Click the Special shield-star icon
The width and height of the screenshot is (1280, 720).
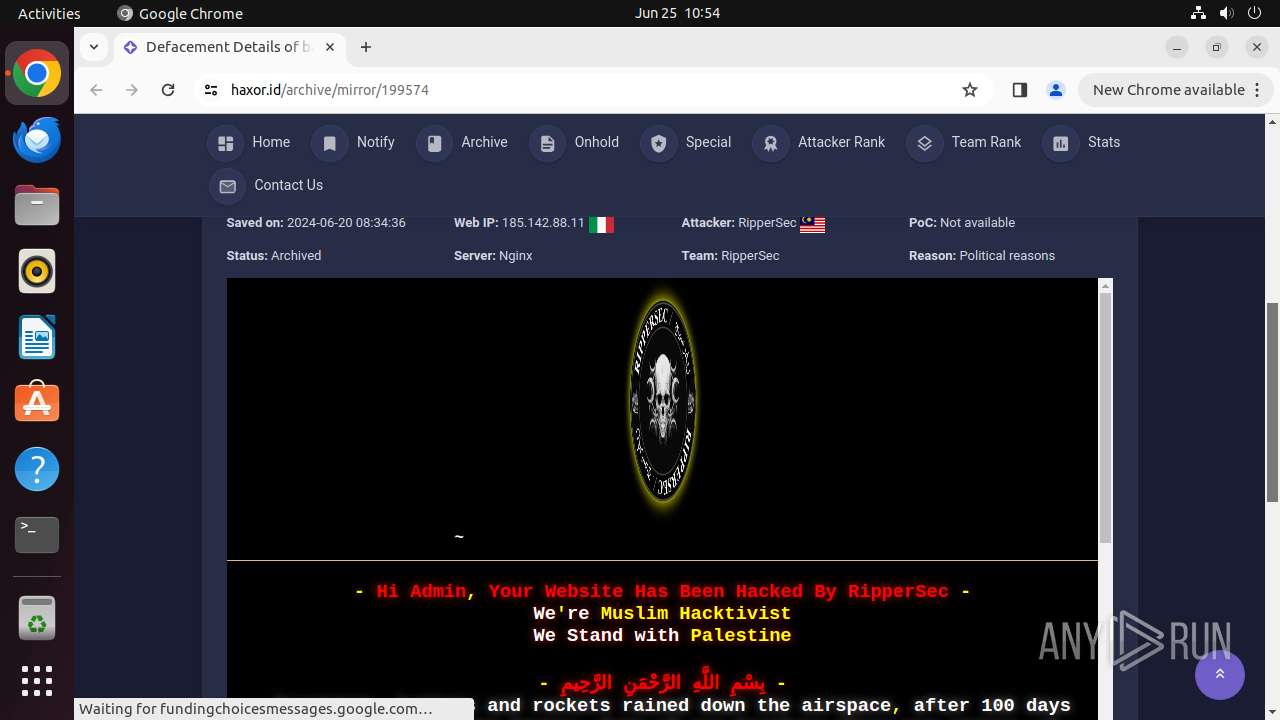[x=658, y=143]
